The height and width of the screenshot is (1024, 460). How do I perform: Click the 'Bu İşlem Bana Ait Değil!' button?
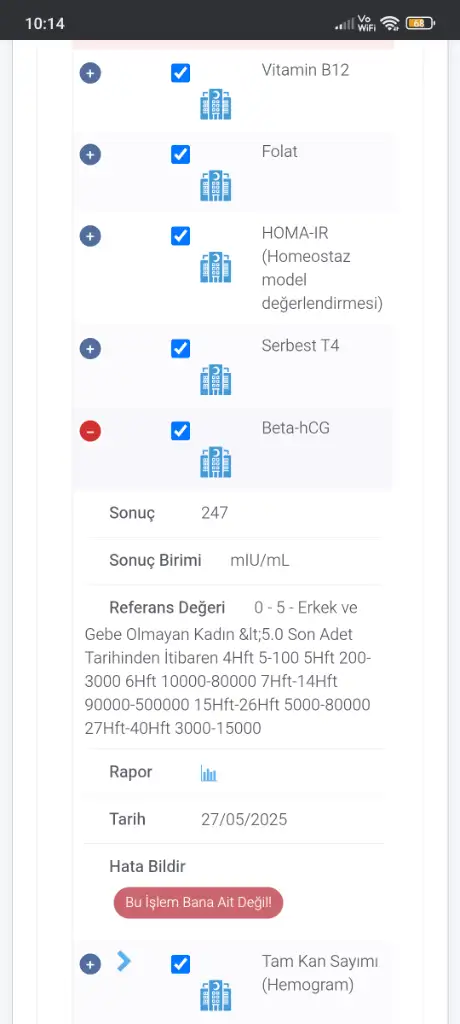pos(199,903)
